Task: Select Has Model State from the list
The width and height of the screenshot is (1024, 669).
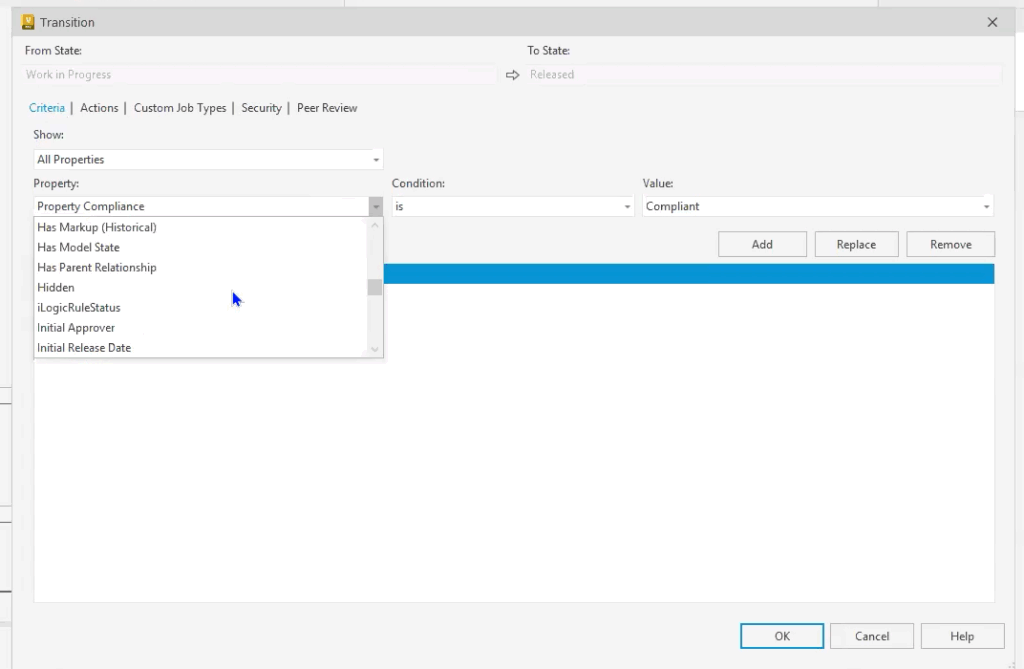Action: (x=201, y=248)
